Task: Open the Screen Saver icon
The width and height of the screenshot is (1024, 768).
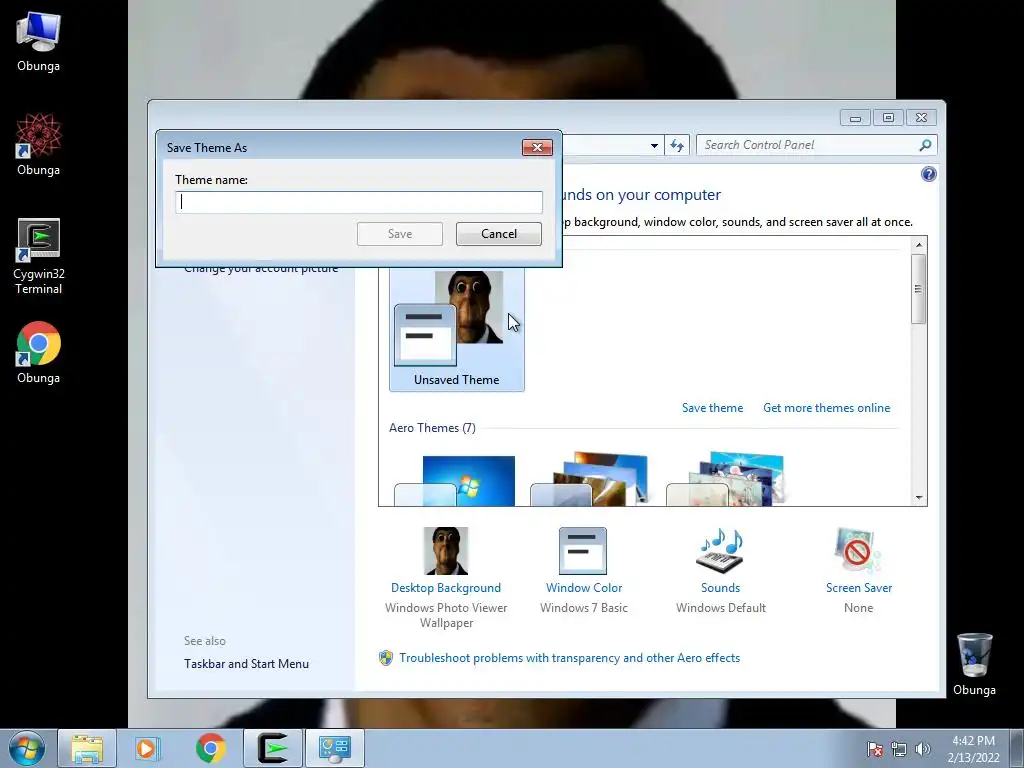Action: 857,551
